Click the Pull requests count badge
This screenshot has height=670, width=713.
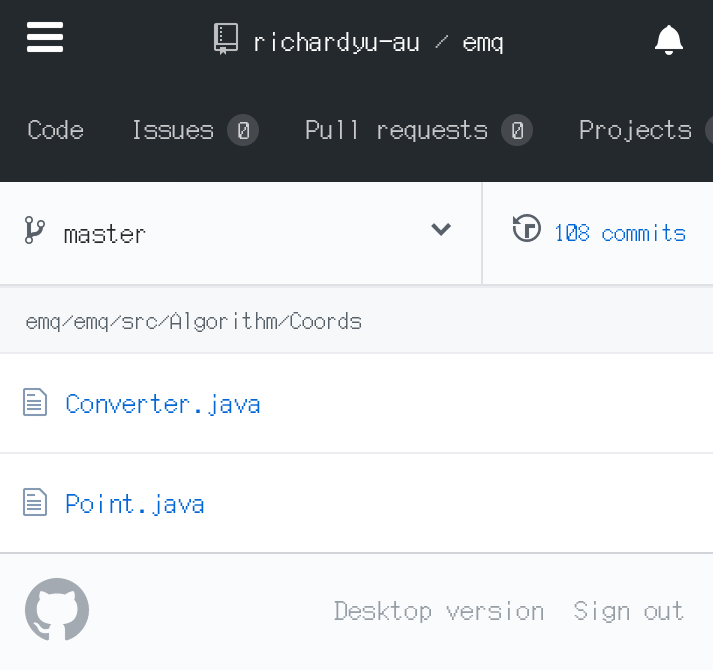click(x=517, y=130)
